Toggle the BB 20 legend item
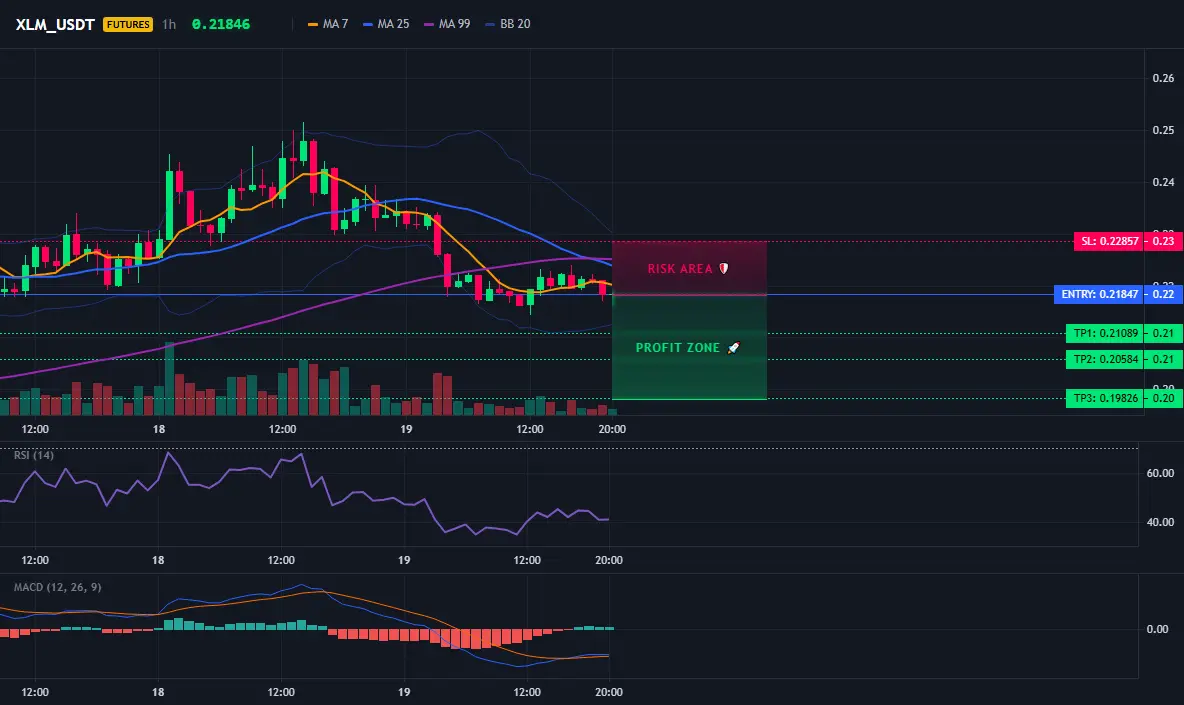The width and height of the screenshot is (1184, 705). point(508,24)
